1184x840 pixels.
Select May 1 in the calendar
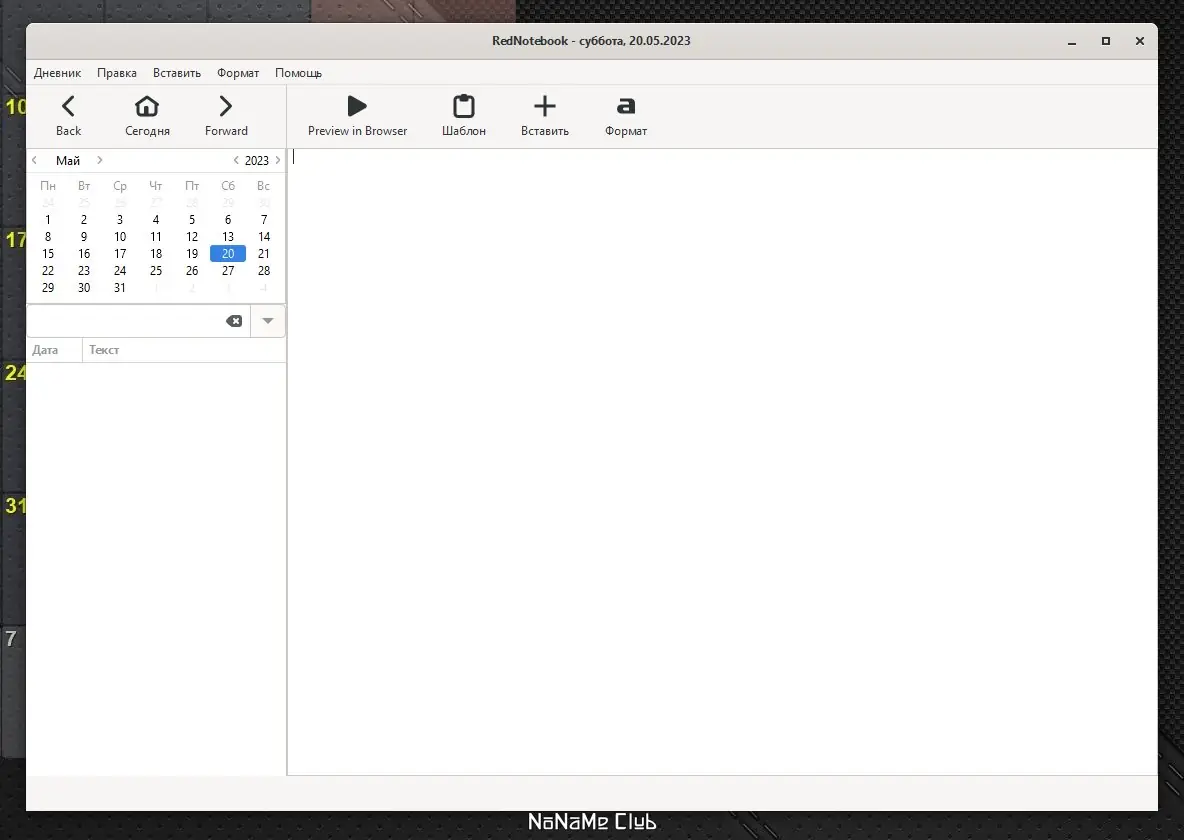(x=48, y=220)
